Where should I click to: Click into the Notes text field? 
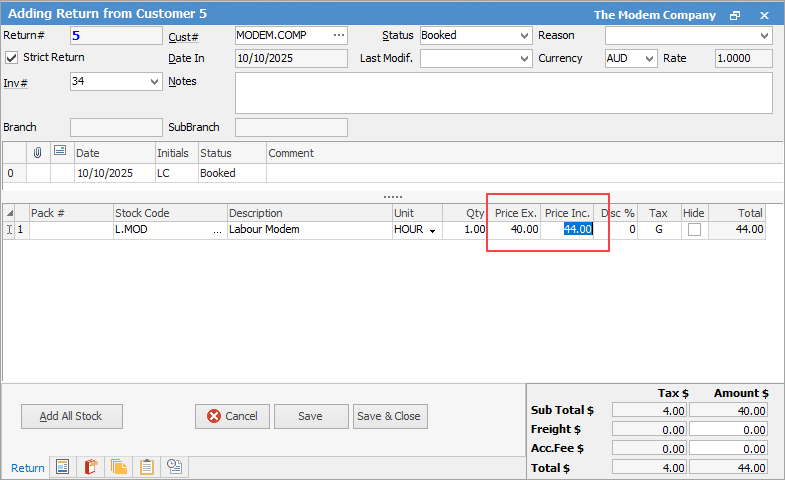(x=503, y=93)
